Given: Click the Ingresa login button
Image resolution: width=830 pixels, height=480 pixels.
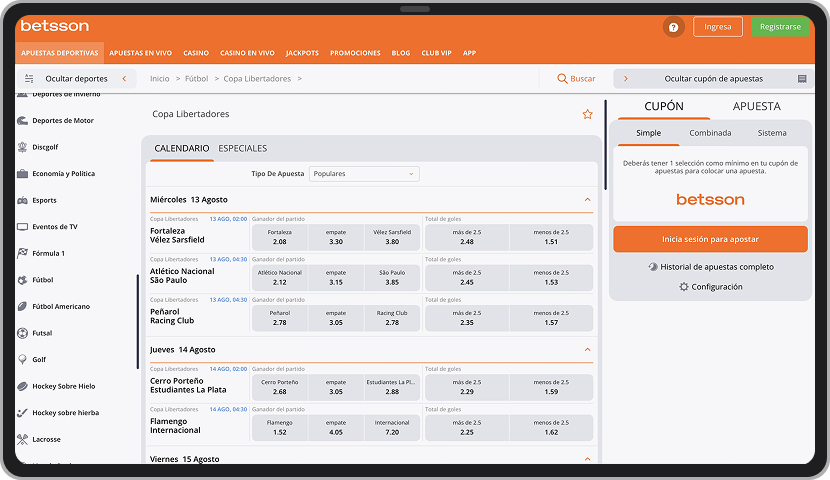Looking at the screenshot, I should pyautogui.click(x=718, y=27).
